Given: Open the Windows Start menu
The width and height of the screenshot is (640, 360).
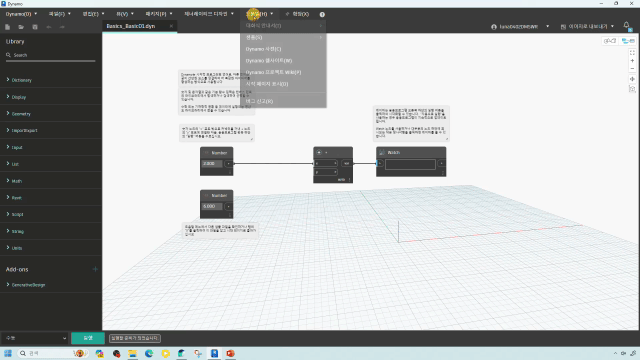Looking at the screenshot, I should [8, 353].
